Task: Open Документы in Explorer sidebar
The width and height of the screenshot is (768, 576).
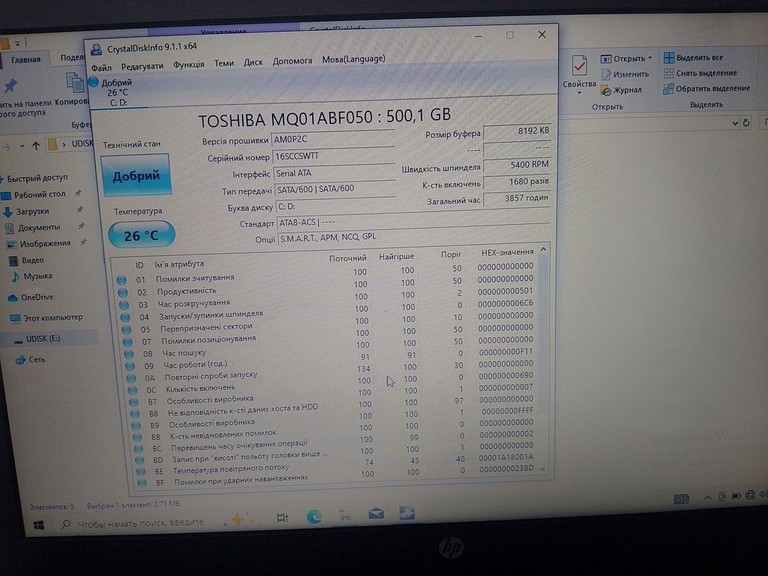Action: tap(33, 228)
